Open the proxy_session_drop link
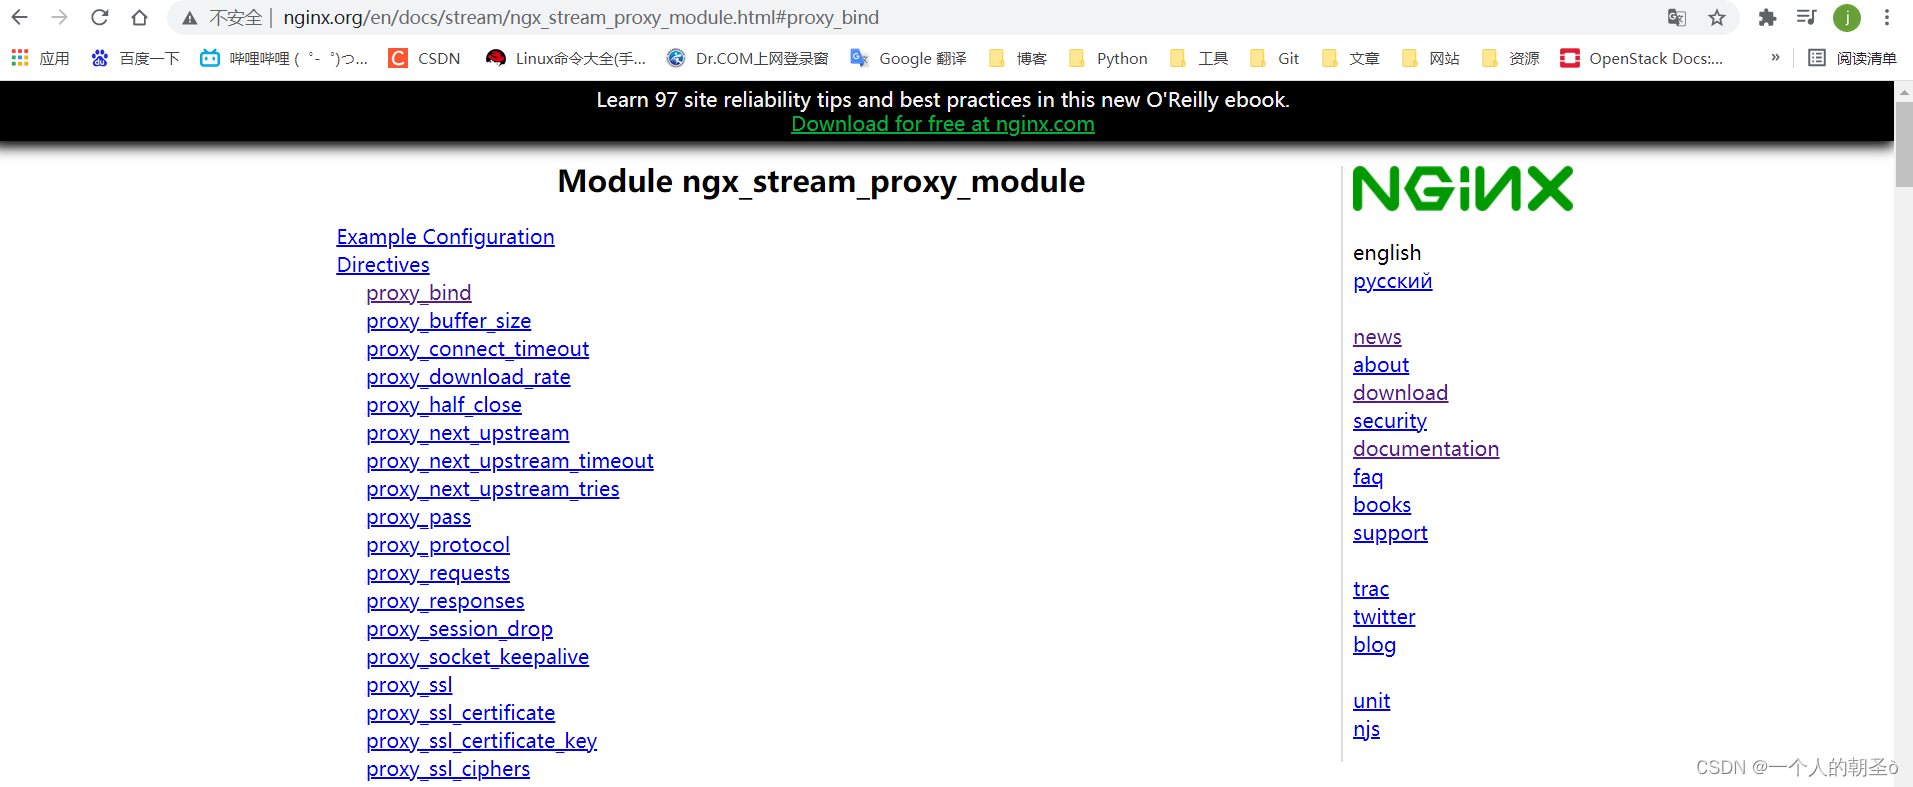 459,629
